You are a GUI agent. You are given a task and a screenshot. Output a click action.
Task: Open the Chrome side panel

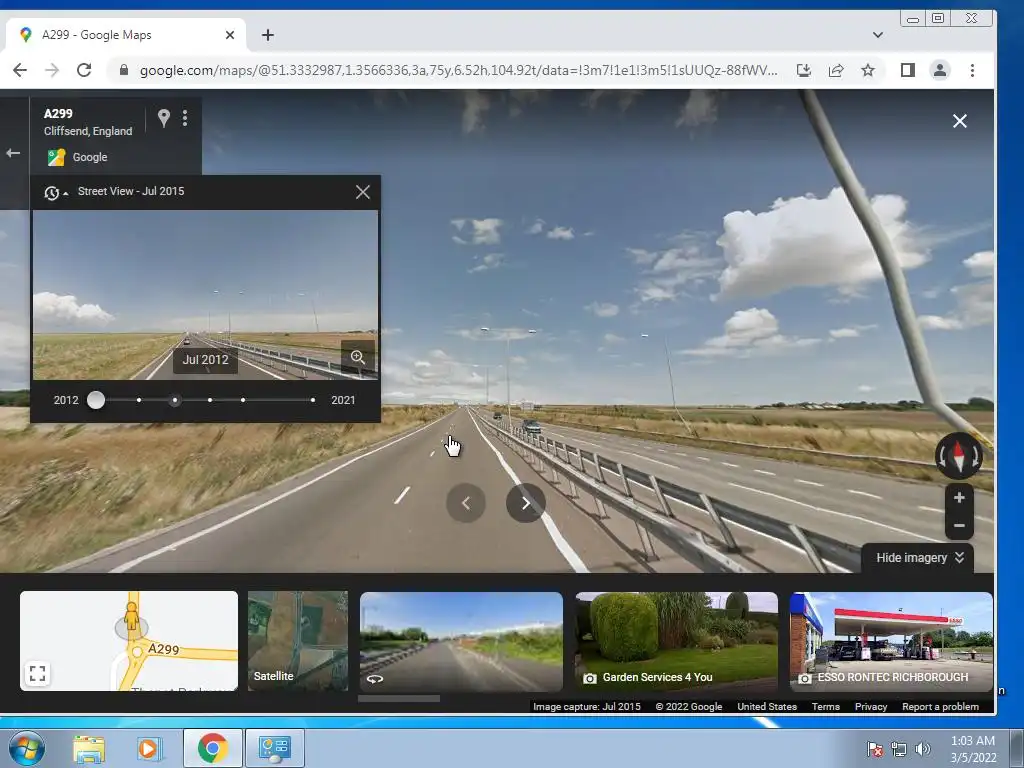pos(908,70)
